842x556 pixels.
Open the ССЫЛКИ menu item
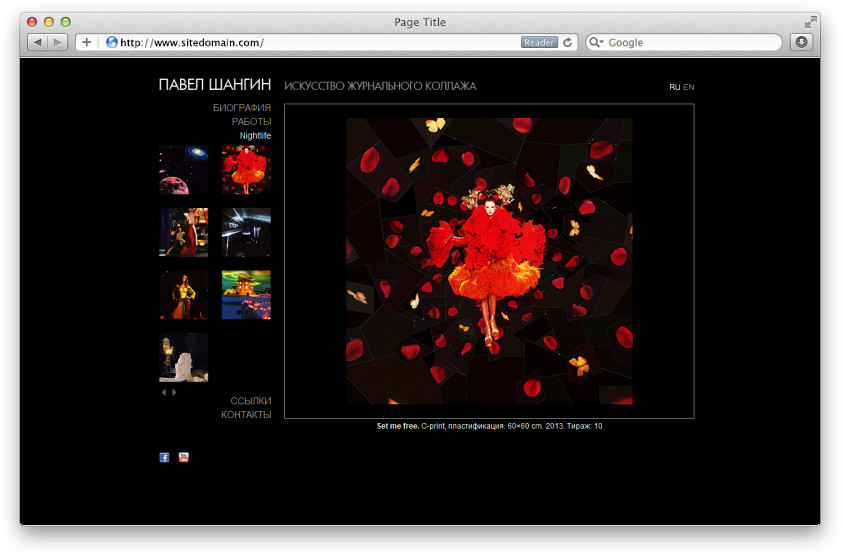[x=251, y=401]
